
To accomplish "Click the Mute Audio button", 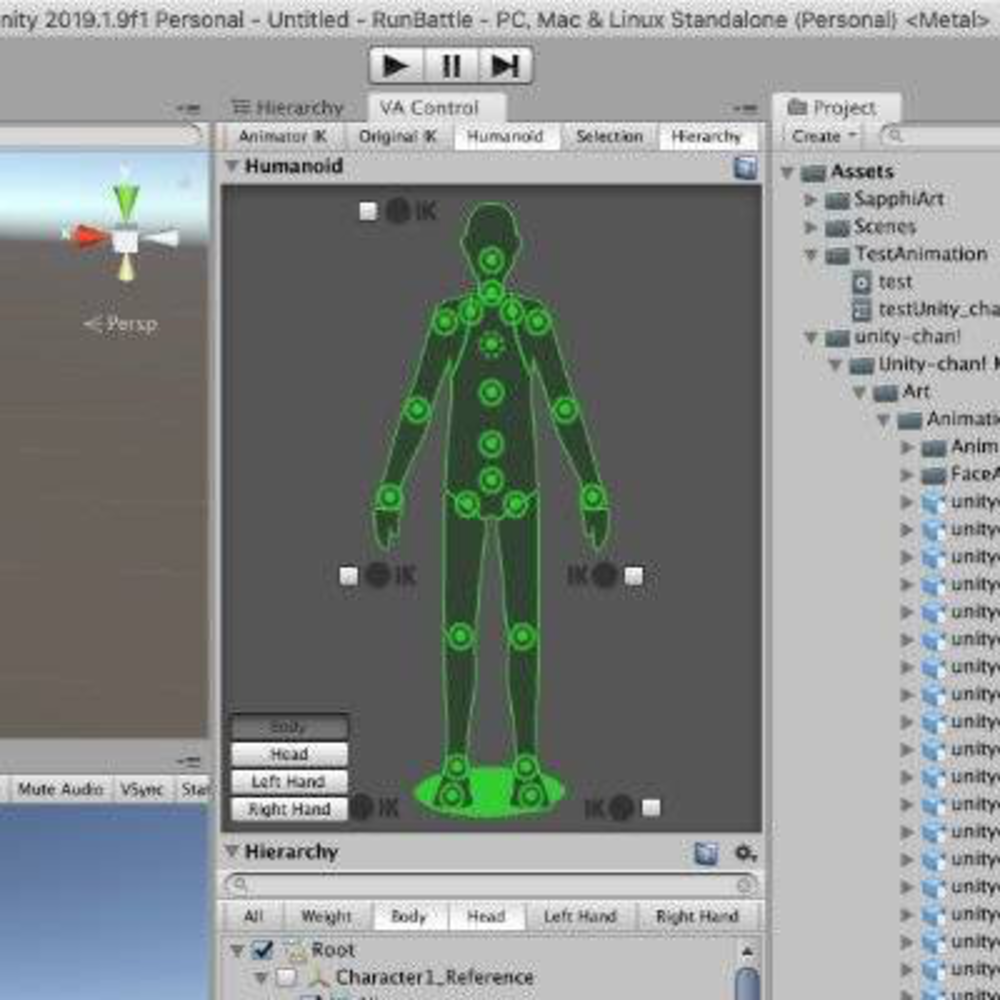I will (x=60, y=790).
